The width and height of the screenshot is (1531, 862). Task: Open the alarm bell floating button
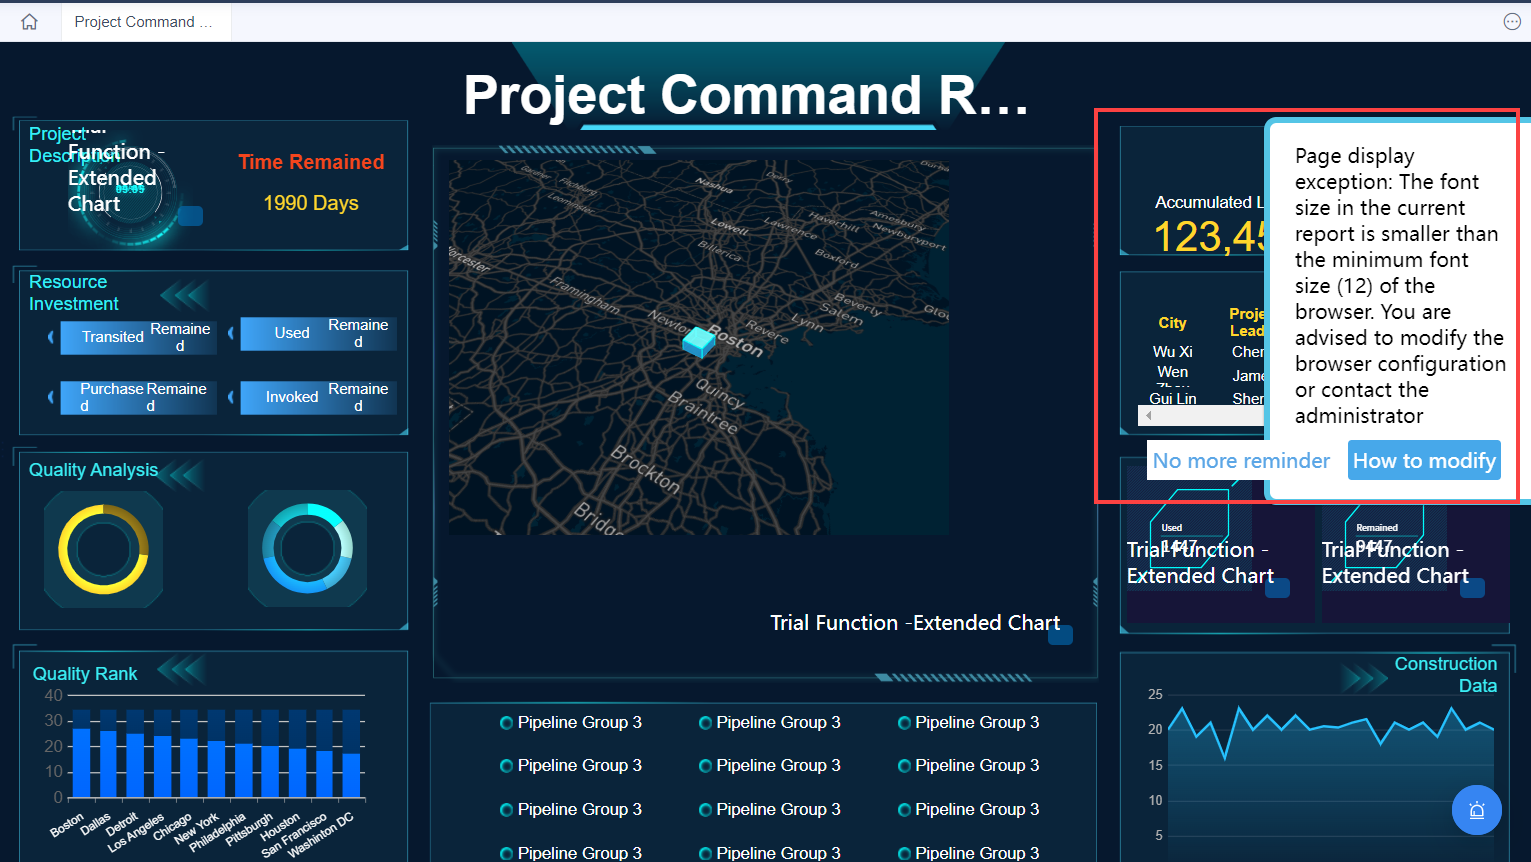point(1477,810)
